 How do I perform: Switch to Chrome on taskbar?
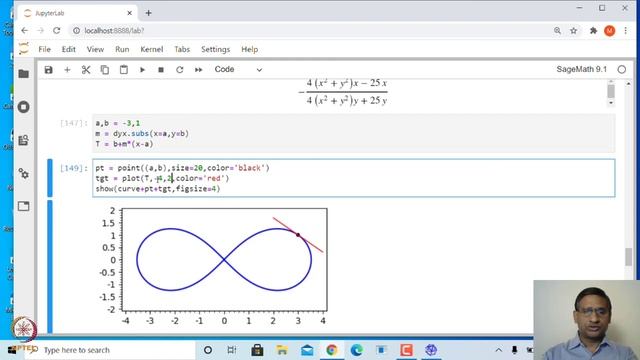point(332,350)
